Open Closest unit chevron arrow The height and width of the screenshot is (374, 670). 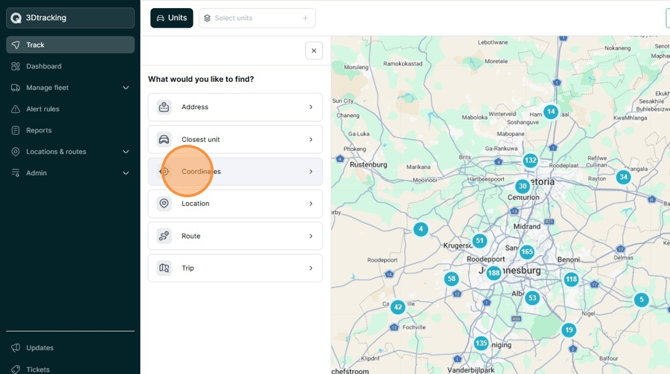[x=311, y=139]
